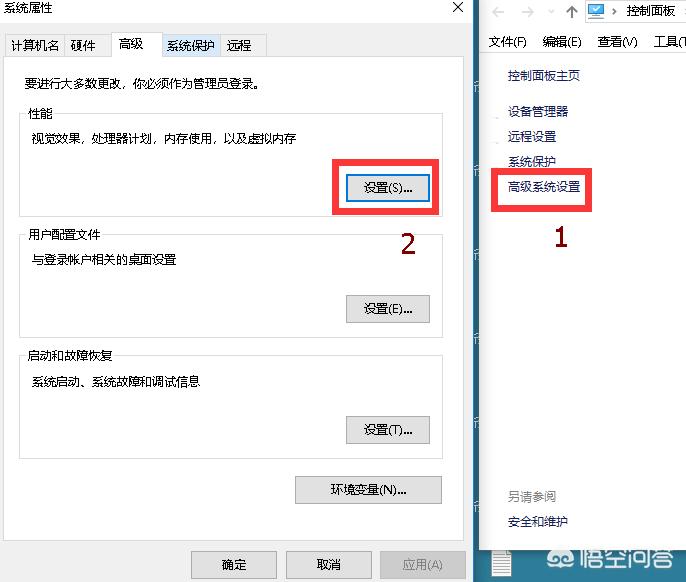Open performance 设置(S) button
The height and width of the screenshot is (582, 686).
click(388, 188)
